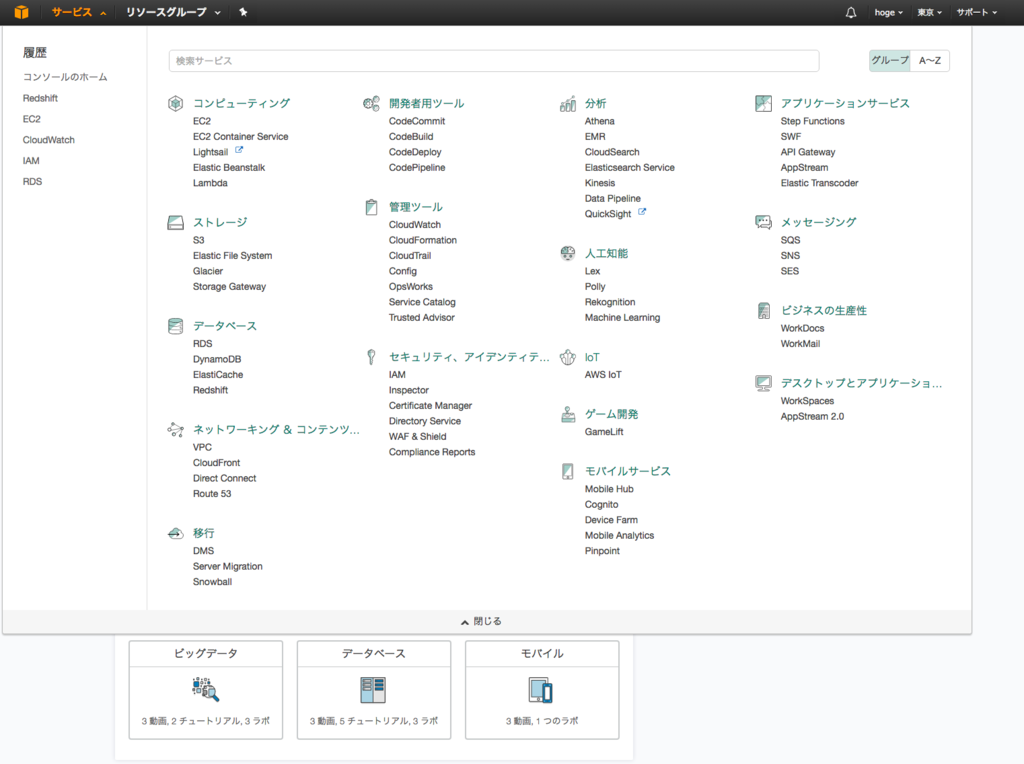This screenshot has height=764, width=1024.
Task: Collapse the panel with 閉じる
Action: (481, 622)
